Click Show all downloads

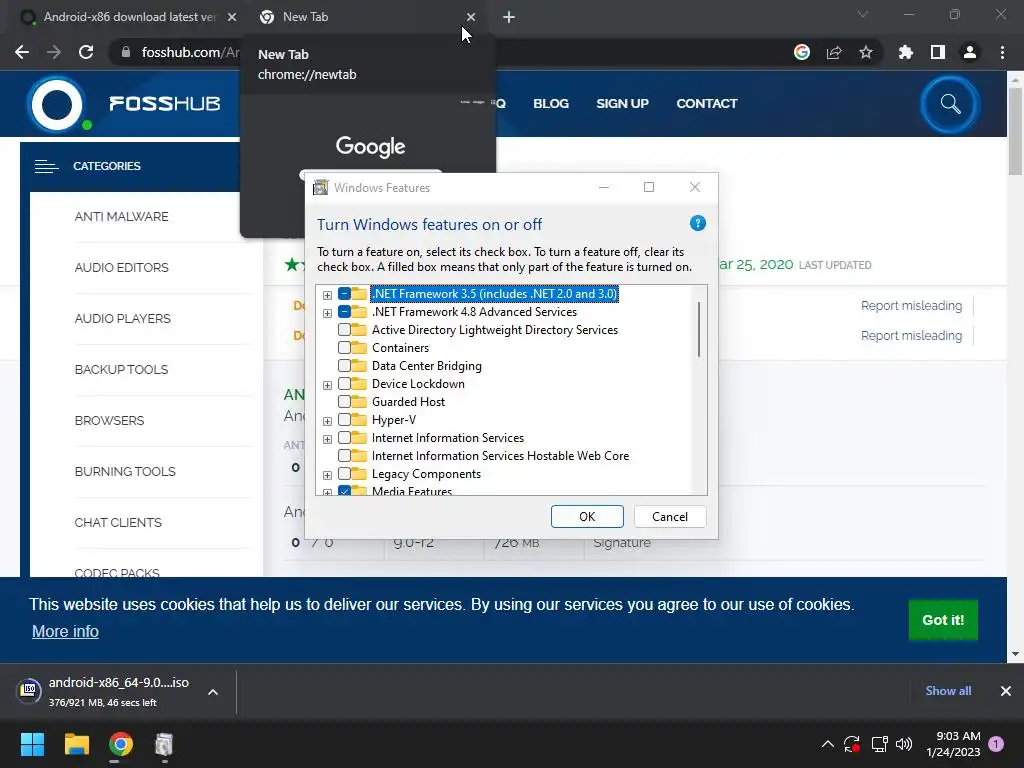tap(948, 691)
